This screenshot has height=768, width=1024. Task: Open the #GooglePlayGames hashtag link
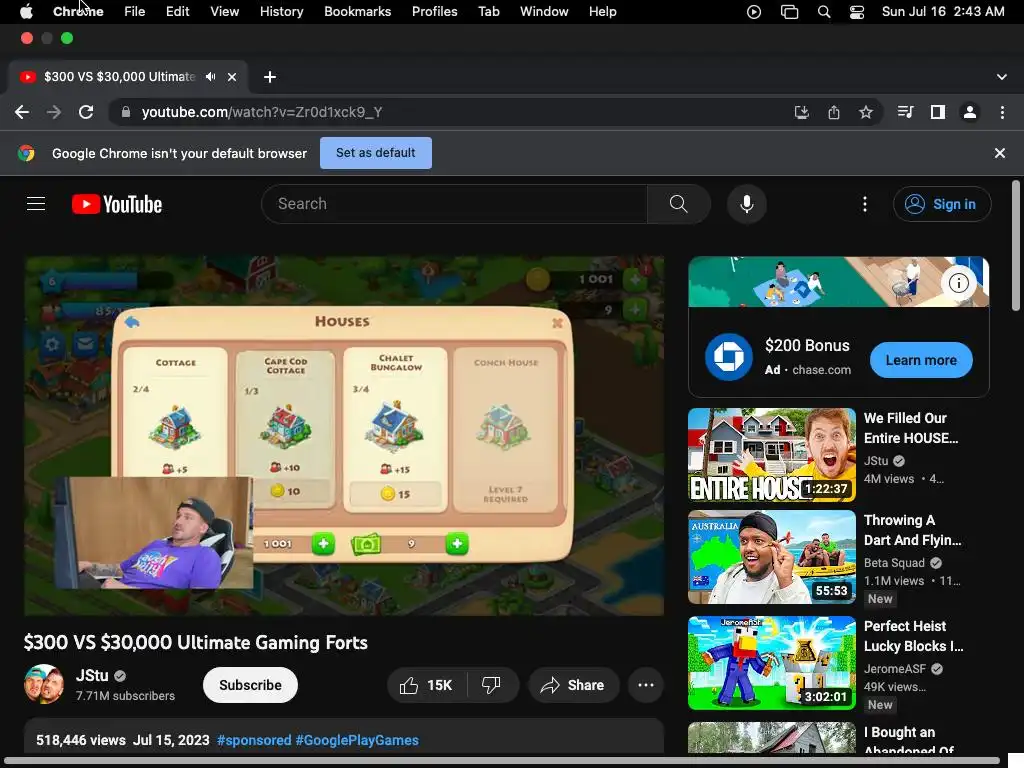coord(357,740)
